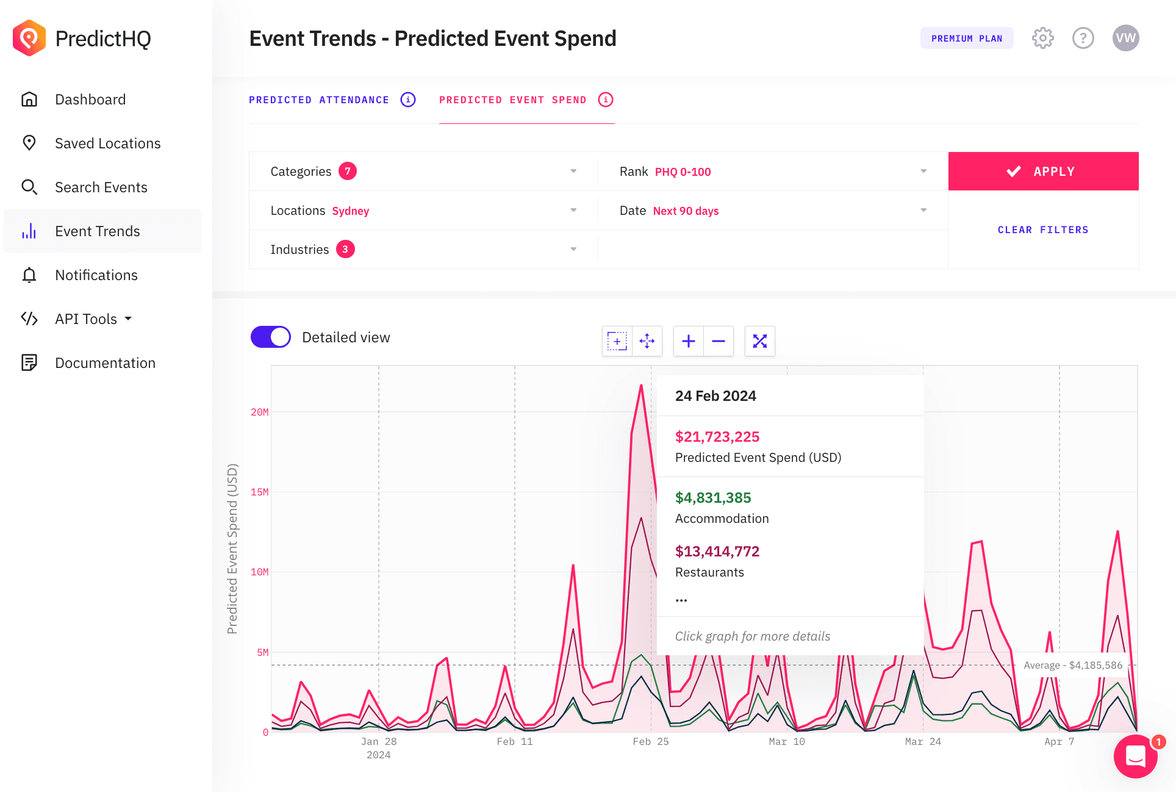Switch to the Predicted Attendance tab

click(x=320, y=99)
